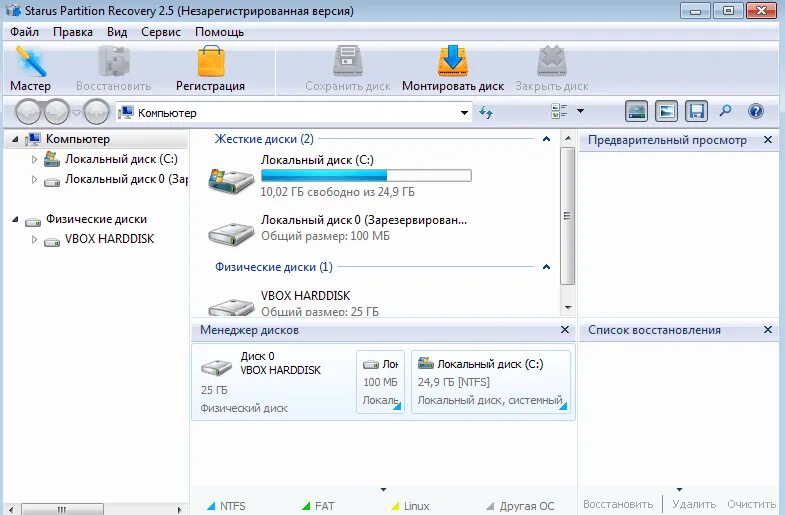
Task: Click the third round up-level navigation button
Action: [96, 112]
